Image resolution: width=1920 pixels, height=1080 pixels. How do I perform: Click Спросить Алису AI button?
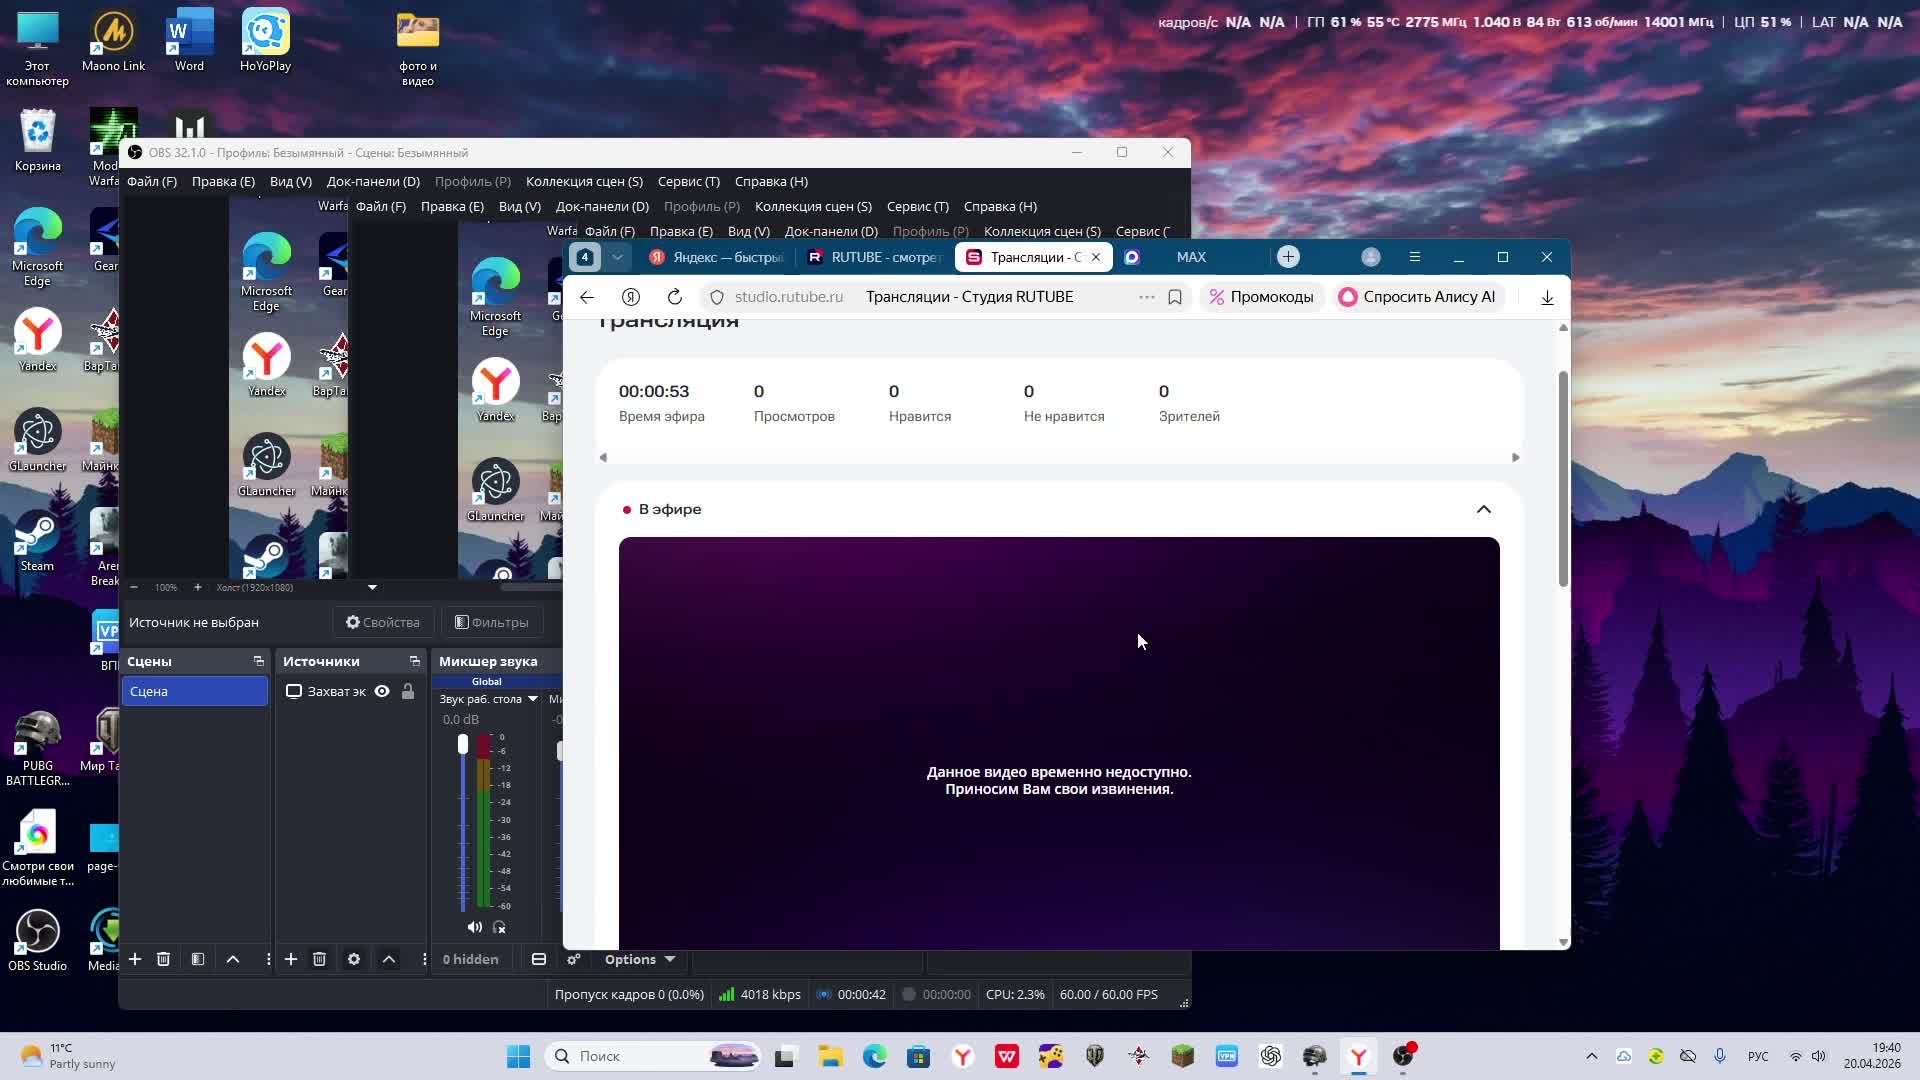[x=1418, y=297]
